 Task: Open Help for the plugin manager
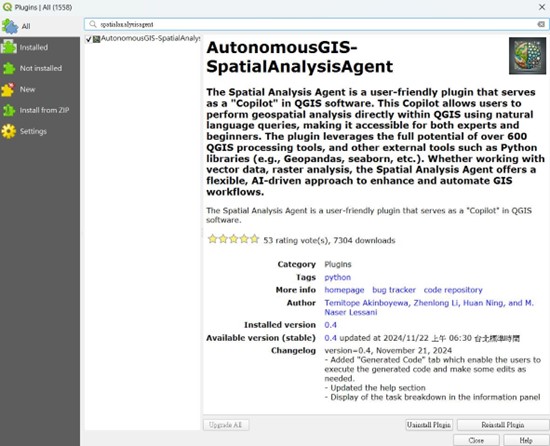526,440
